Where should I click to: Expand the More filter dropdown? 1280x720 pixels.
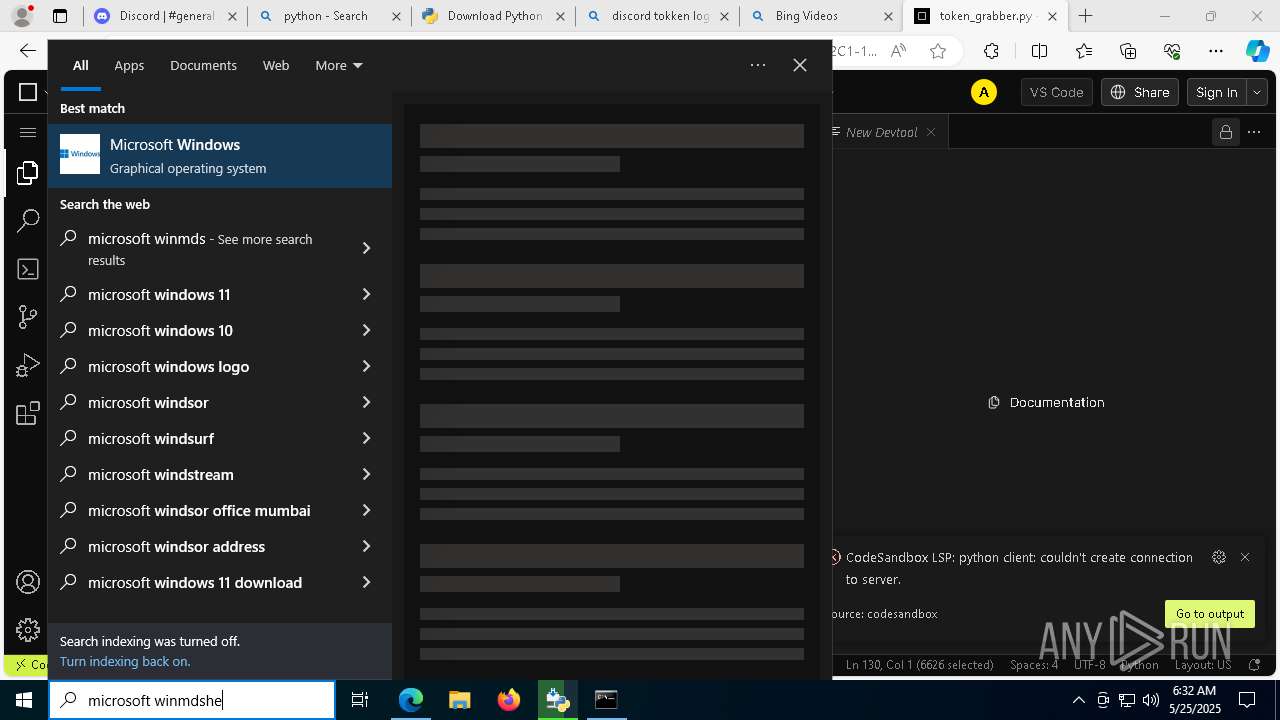tap(339, 65)
